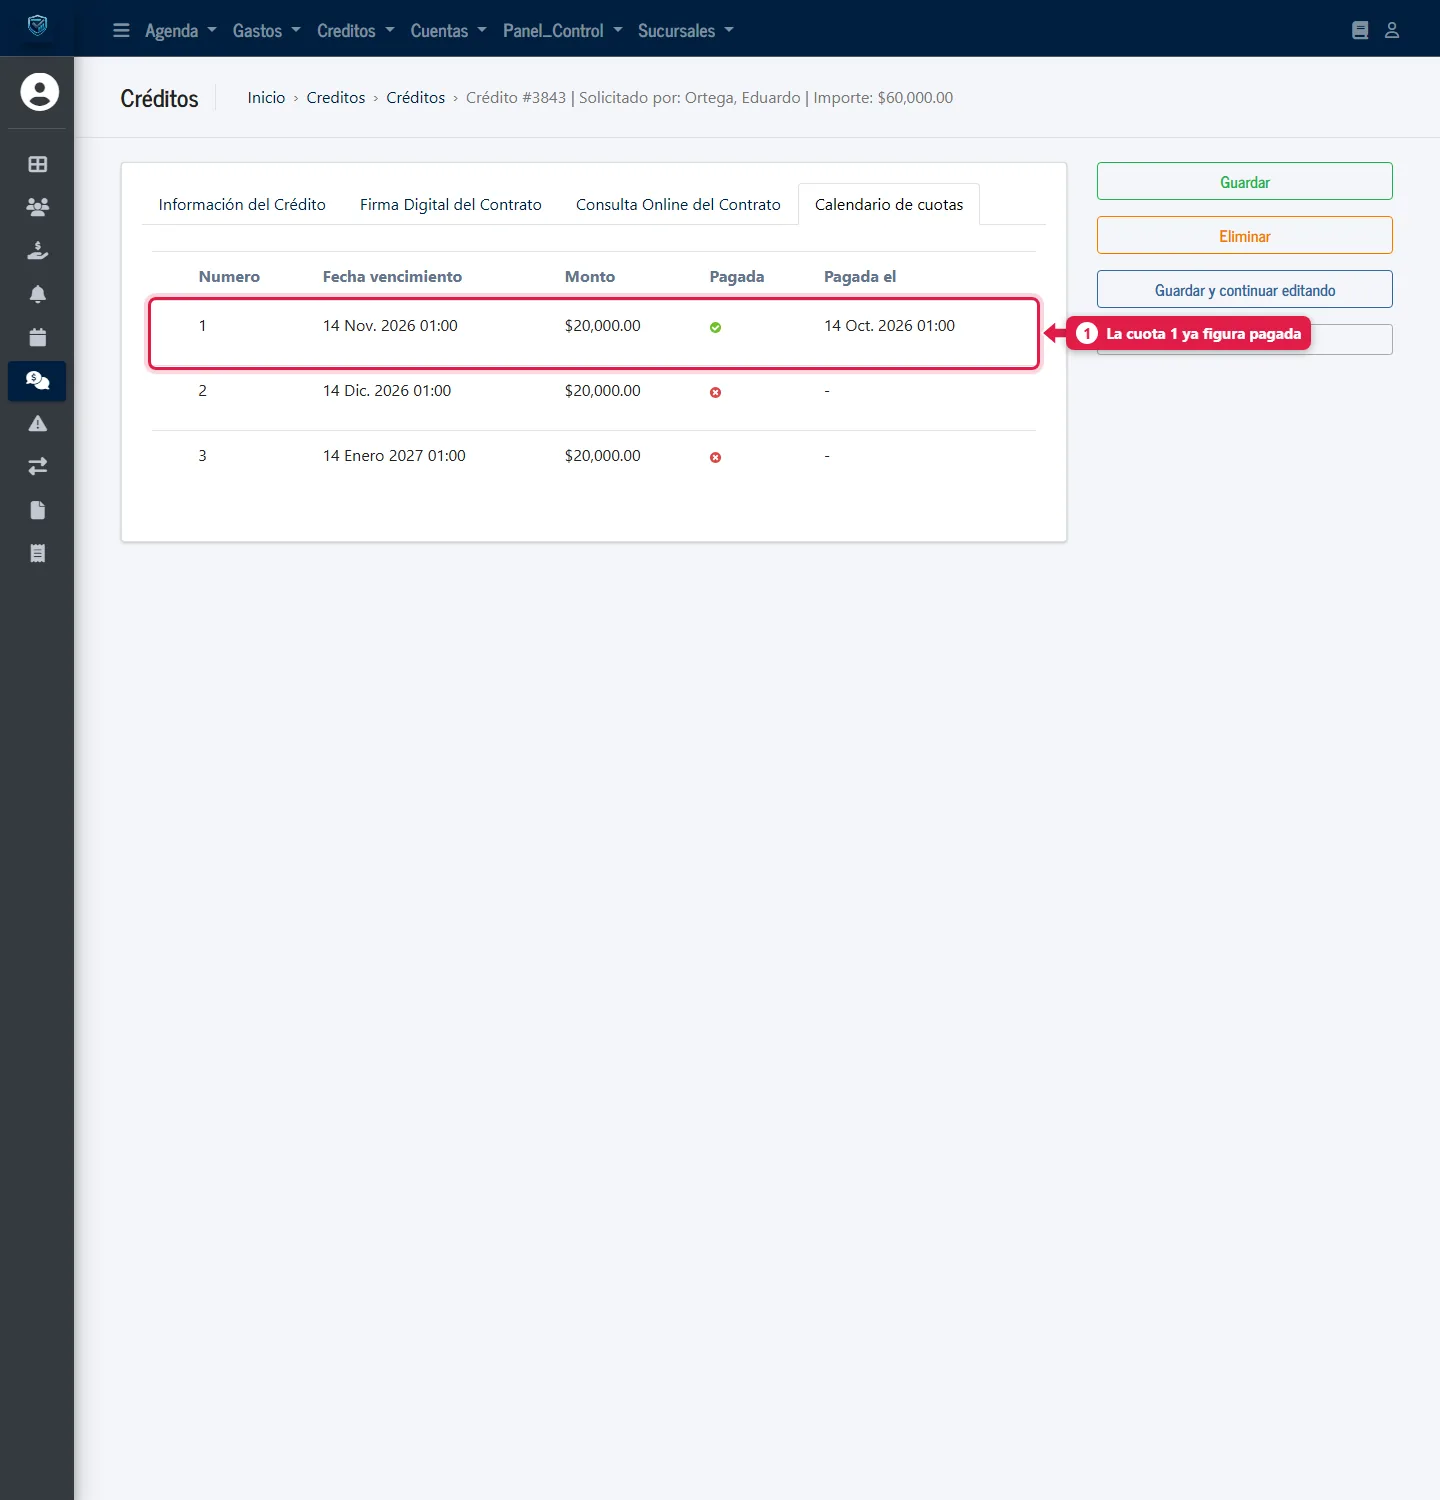Click the green Guardar button
The width and height of the screenshot is (1440, 1500).
pos(1245,182)
